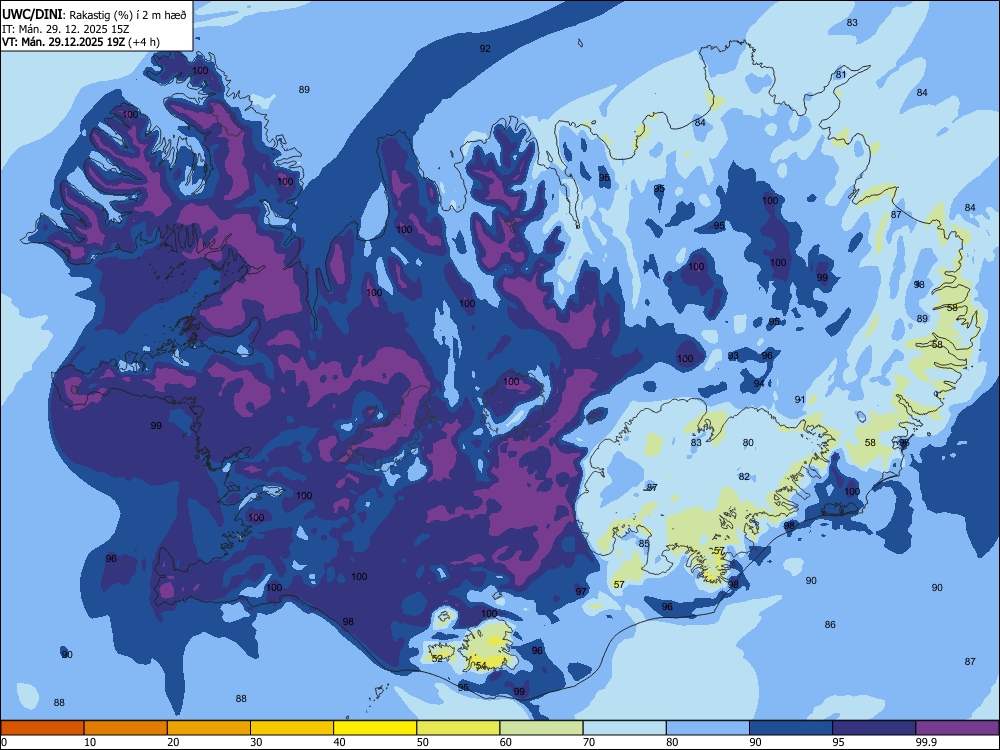Select the legend scale label "60"
1000x750 pixels.
coord(506,742)
